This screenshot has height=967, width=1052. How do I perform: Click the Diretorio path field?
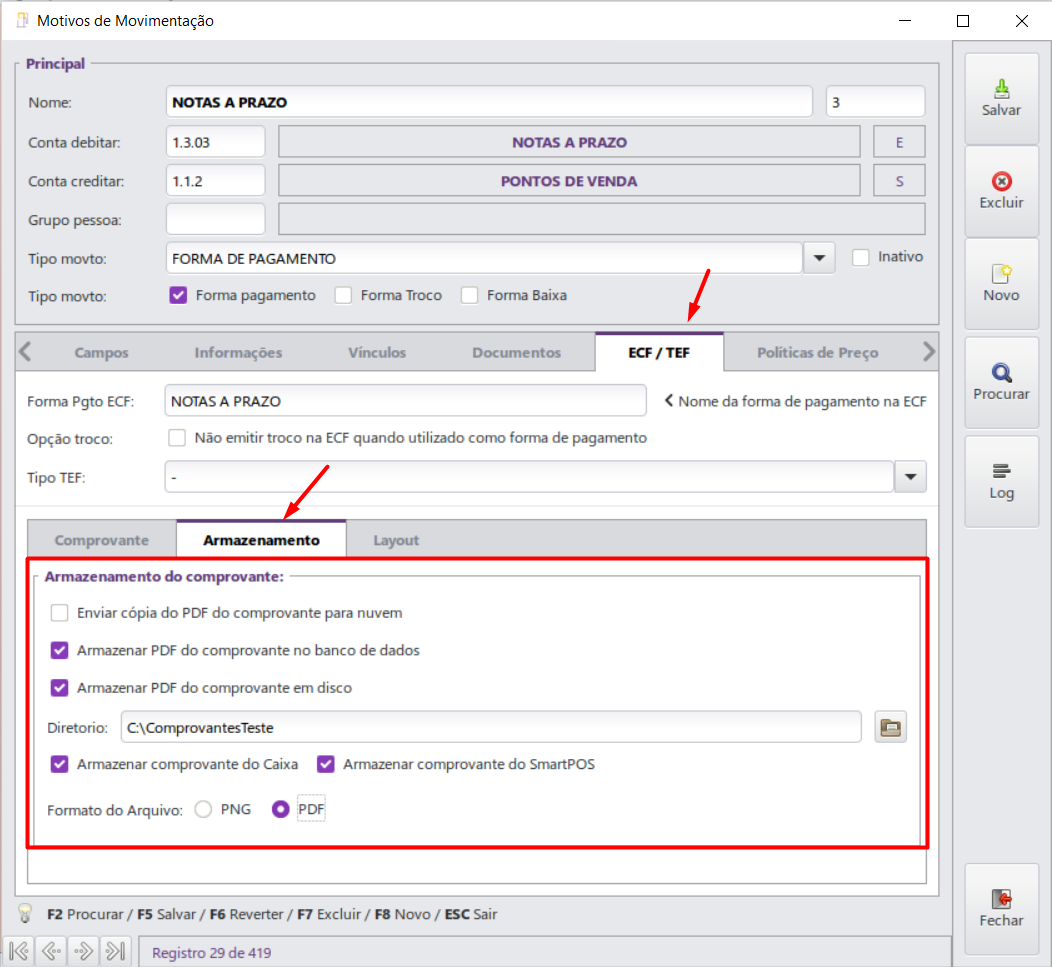[x=491, y=727]
